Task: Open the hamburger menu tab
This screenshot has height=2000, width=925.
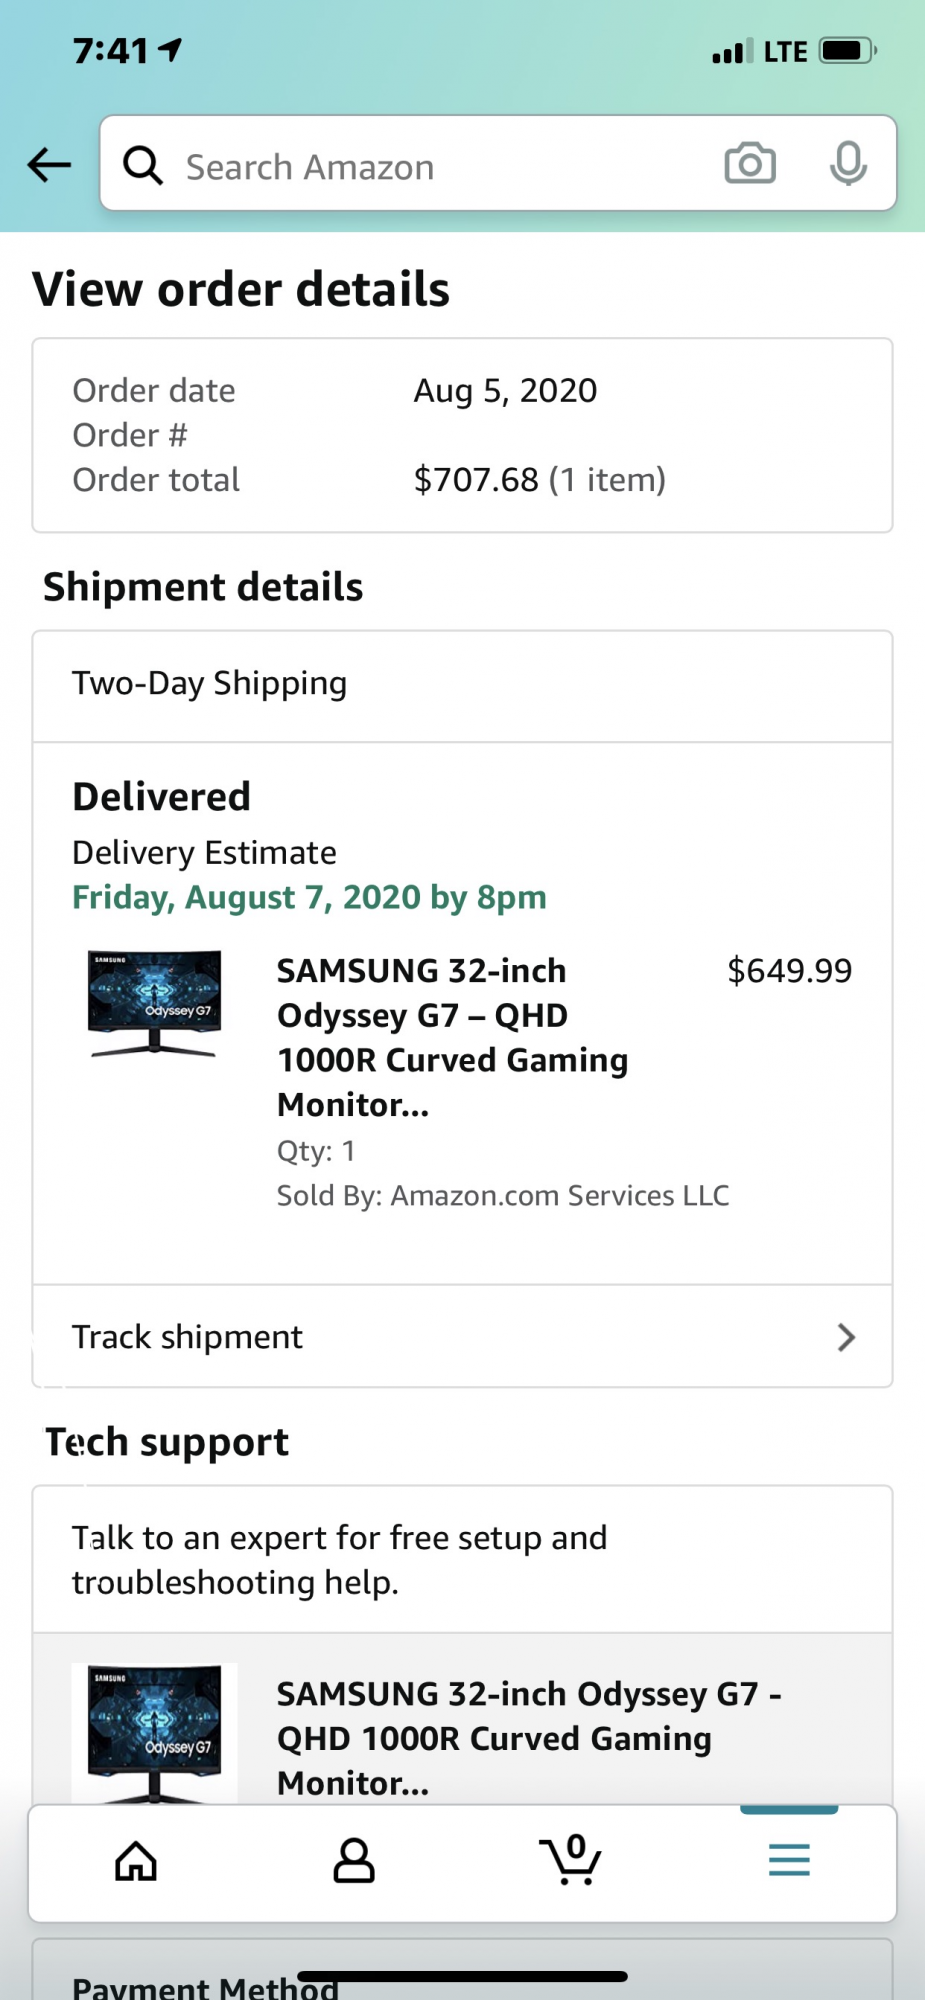Action: 789,1861
